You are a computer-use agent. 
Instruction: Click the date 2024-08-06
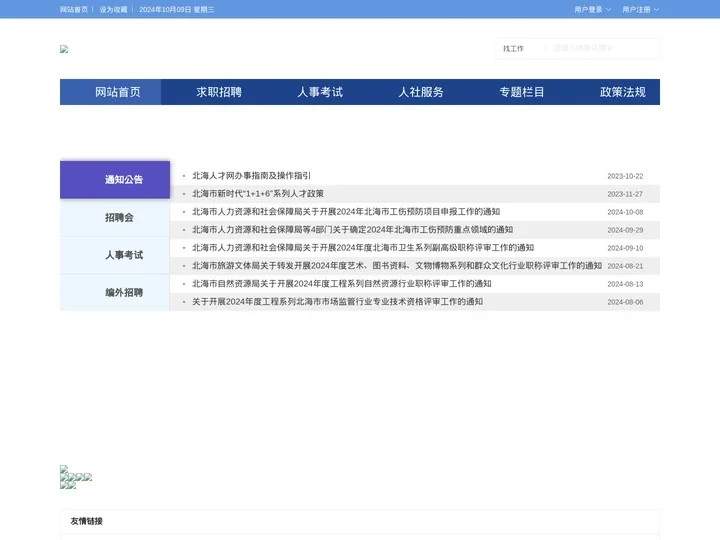tap(625, 302)
